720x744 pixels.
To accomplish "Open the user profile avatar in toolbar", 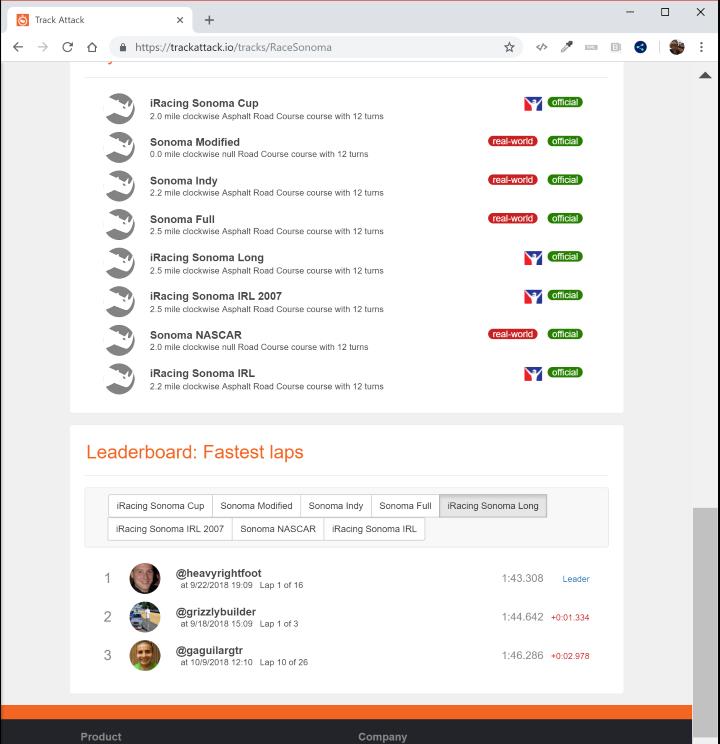I will pyautogui.click(x=676, y=47).
